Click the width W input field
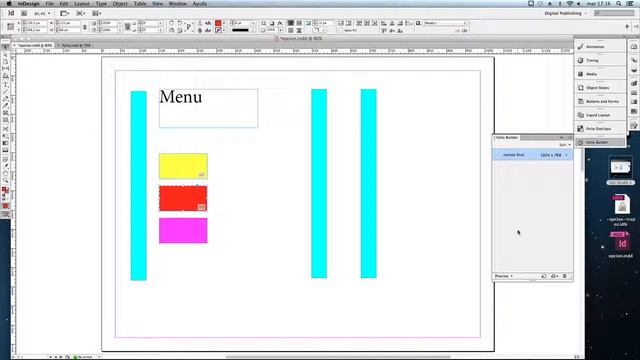 click(68, 23)
